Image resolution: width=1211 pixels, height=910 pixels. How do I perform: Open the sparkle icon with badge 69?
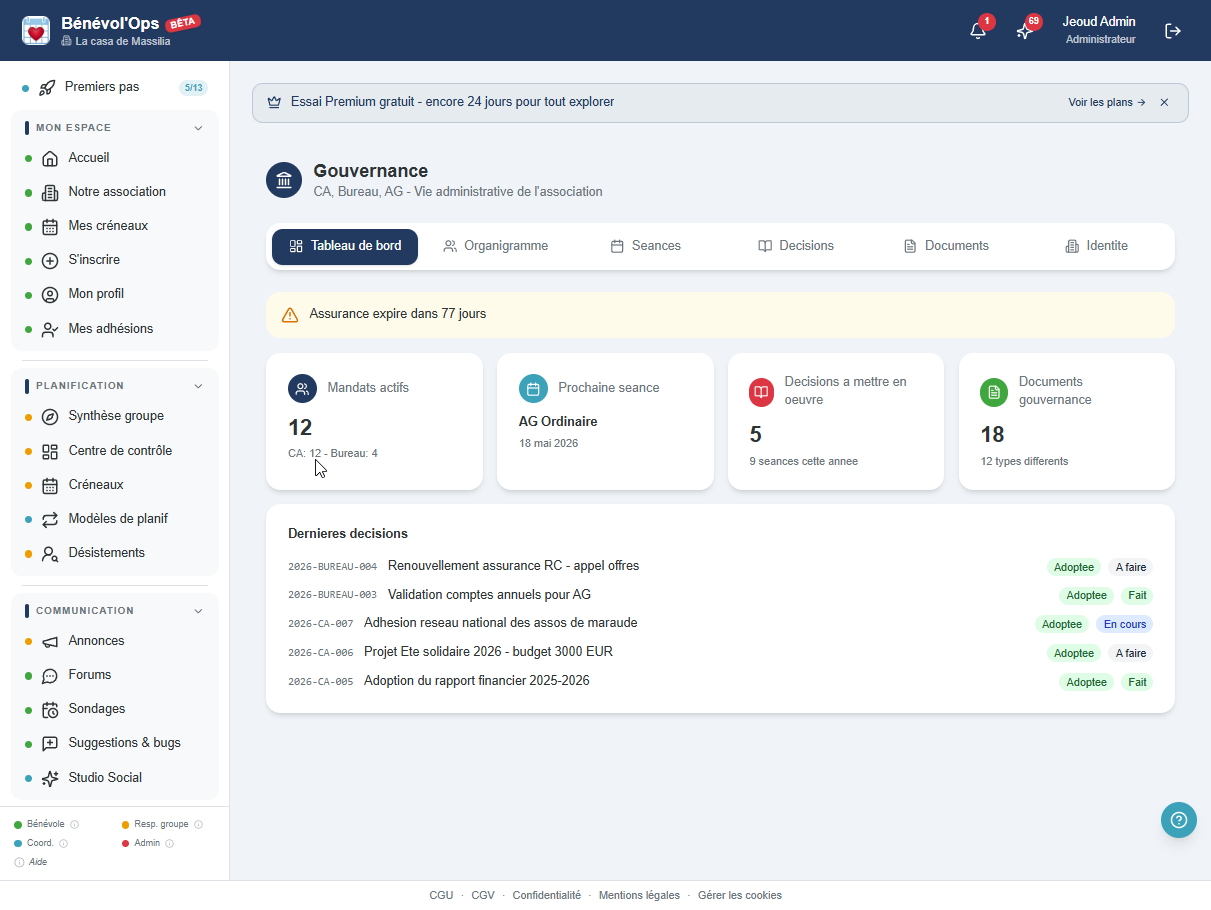pyautogui.click(x=1024, y=31)
